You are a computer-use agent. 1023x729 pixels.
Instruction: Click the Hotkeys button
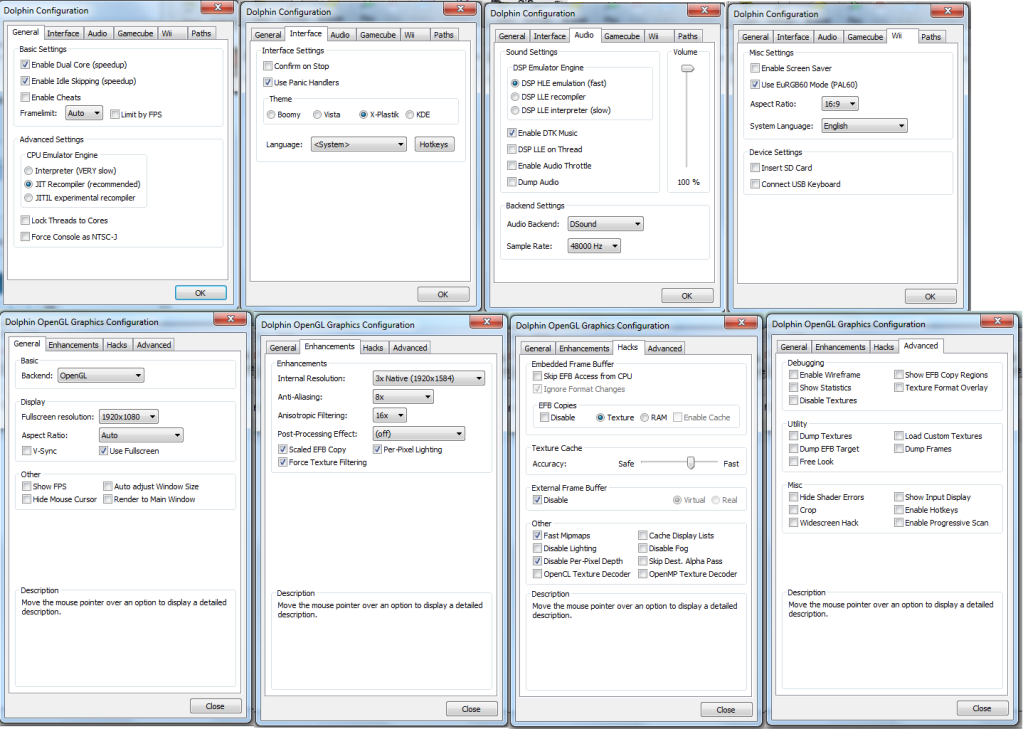(435, 144)
